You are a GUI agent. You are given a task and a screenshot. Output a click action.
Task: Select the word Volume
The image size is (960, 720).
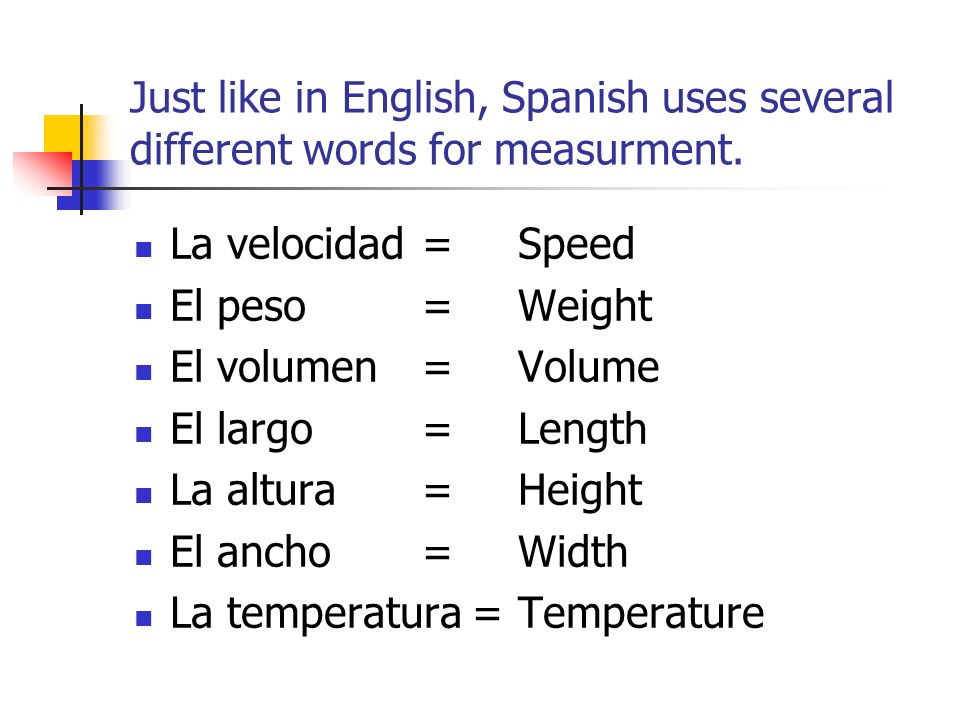(588, 367)
